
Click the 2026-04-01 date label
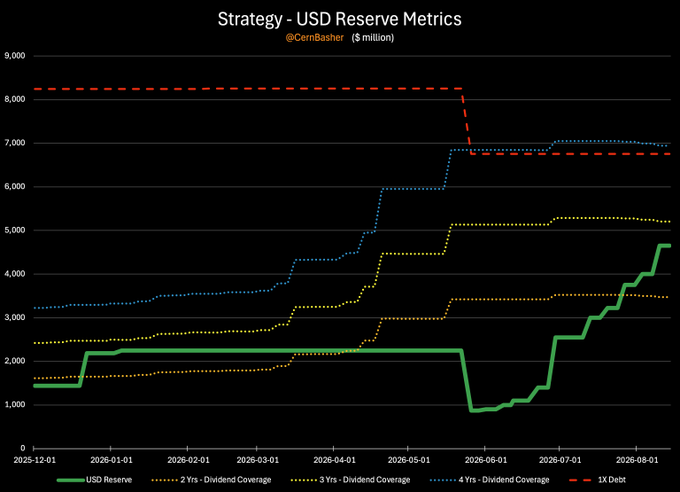(334, 460)
